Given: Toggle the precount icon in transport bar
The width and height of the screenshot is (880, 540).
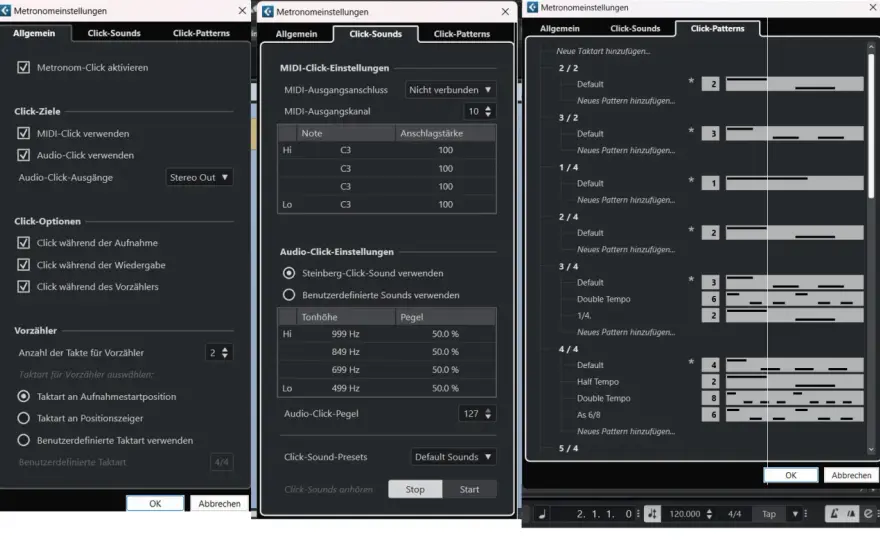Looking at the screenshot, I should click(x=851, y=514).
